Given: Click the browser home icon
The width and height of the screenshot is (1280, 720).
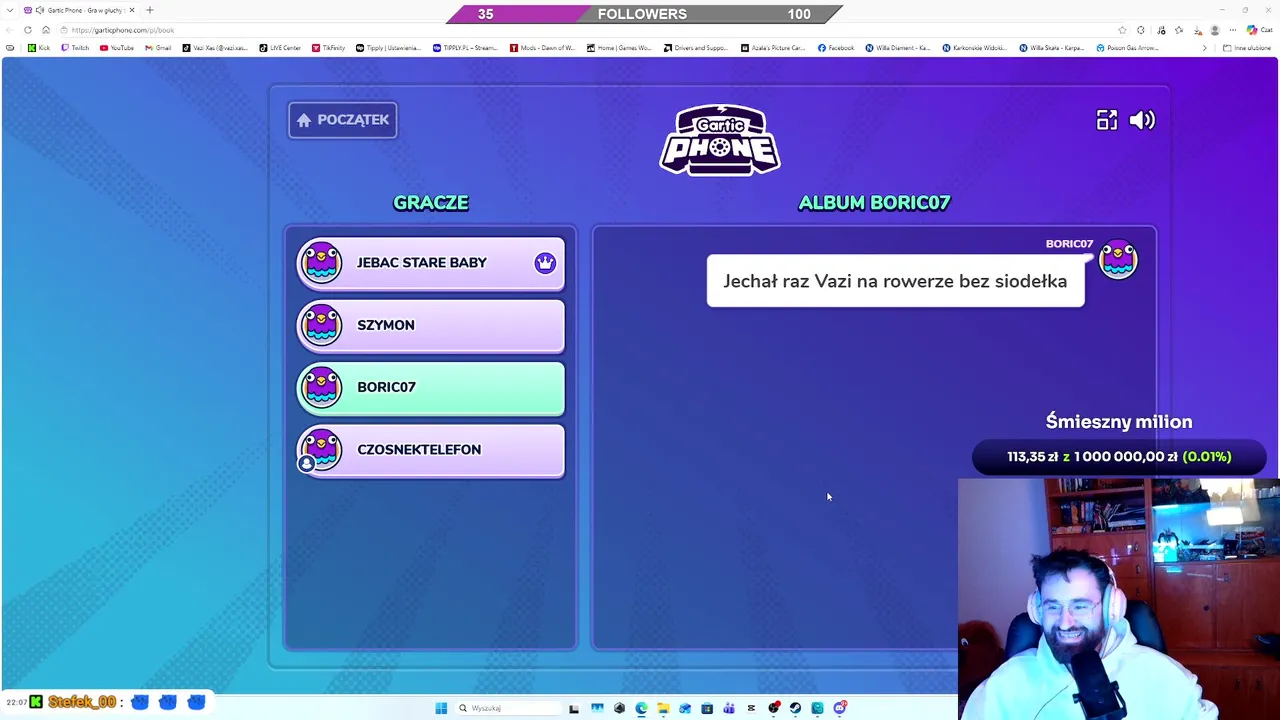Looking at the screenshot, I should (x=46, y=30).
